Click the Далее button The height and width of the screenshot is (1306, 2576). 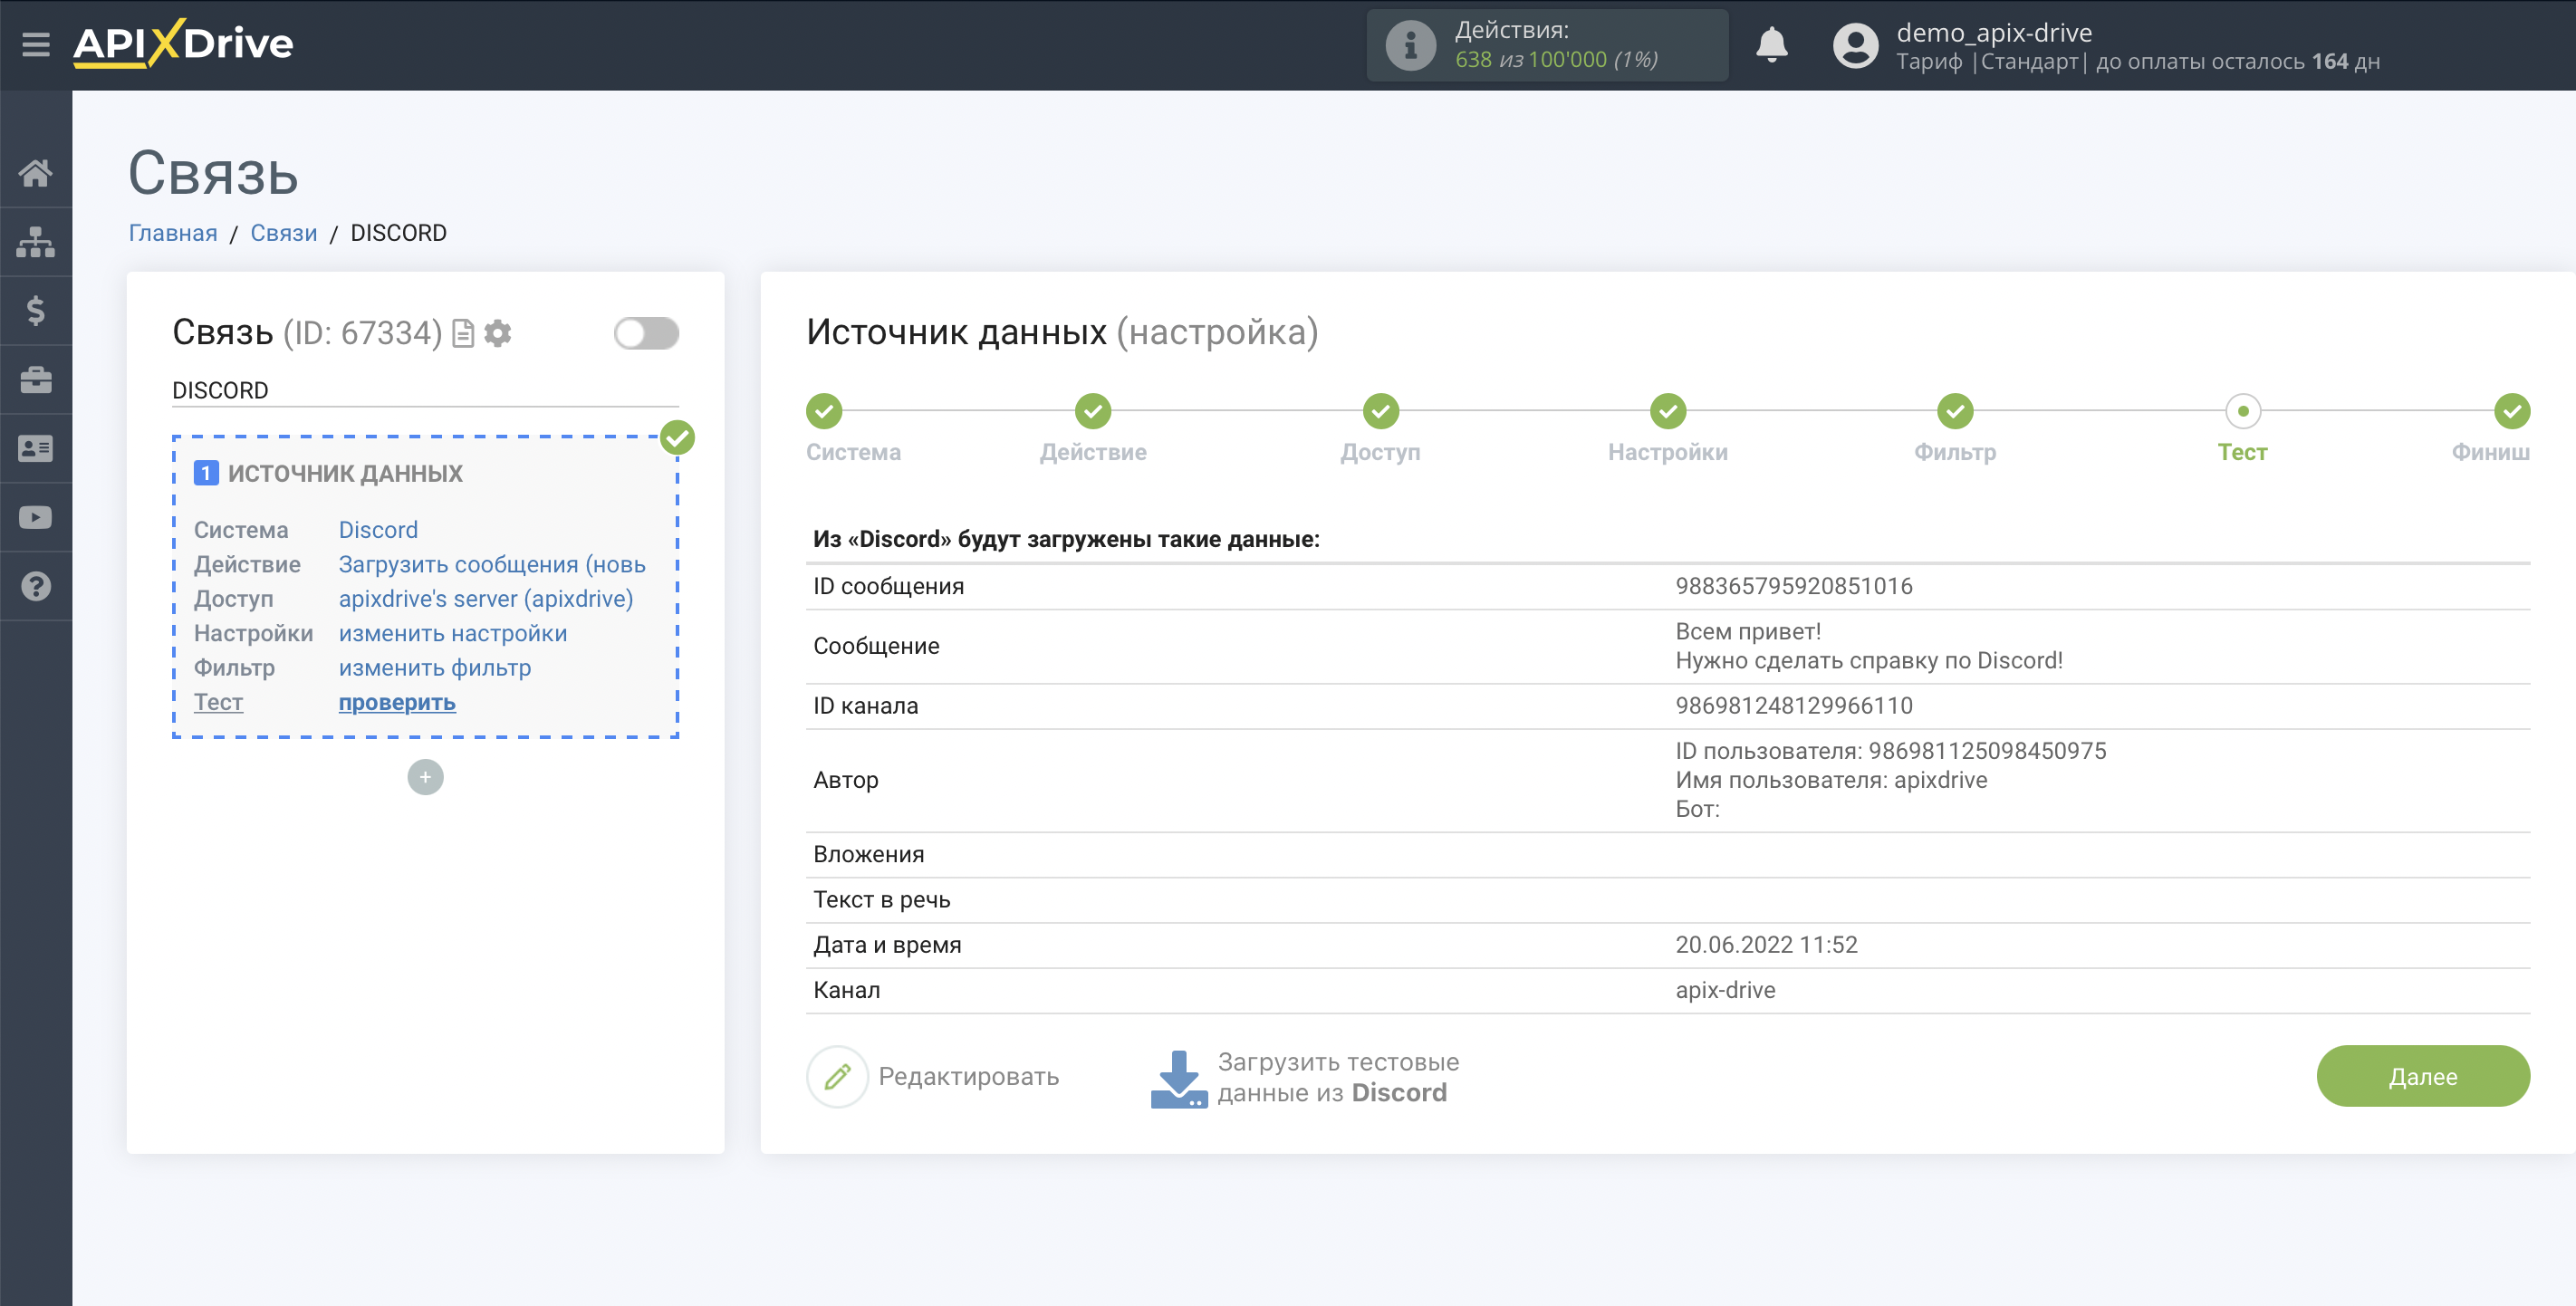[x=2423, y=1076]
